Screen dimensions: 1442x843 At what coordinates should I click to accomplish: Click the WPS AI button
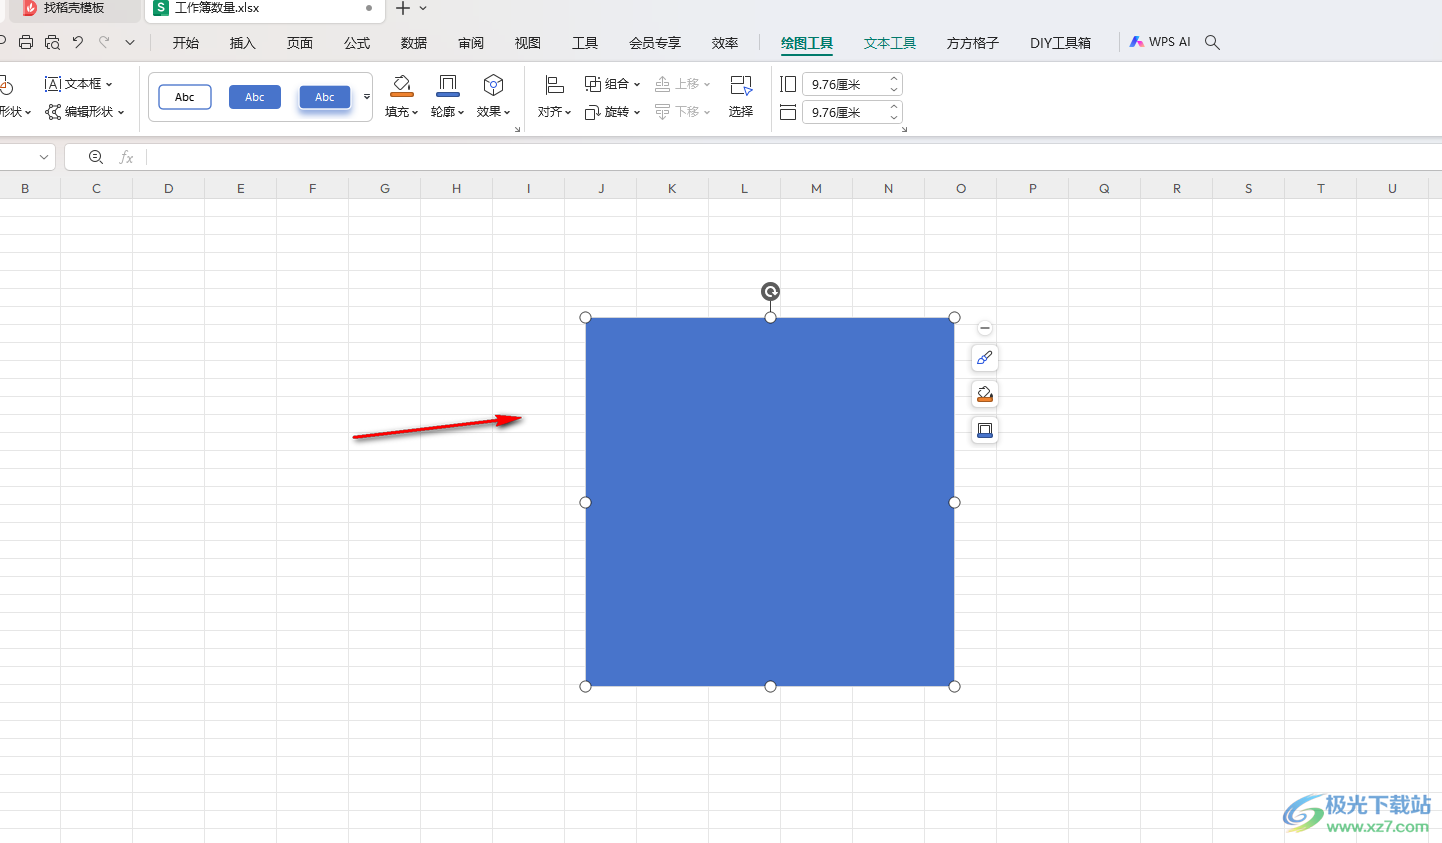pos(1160,42)
